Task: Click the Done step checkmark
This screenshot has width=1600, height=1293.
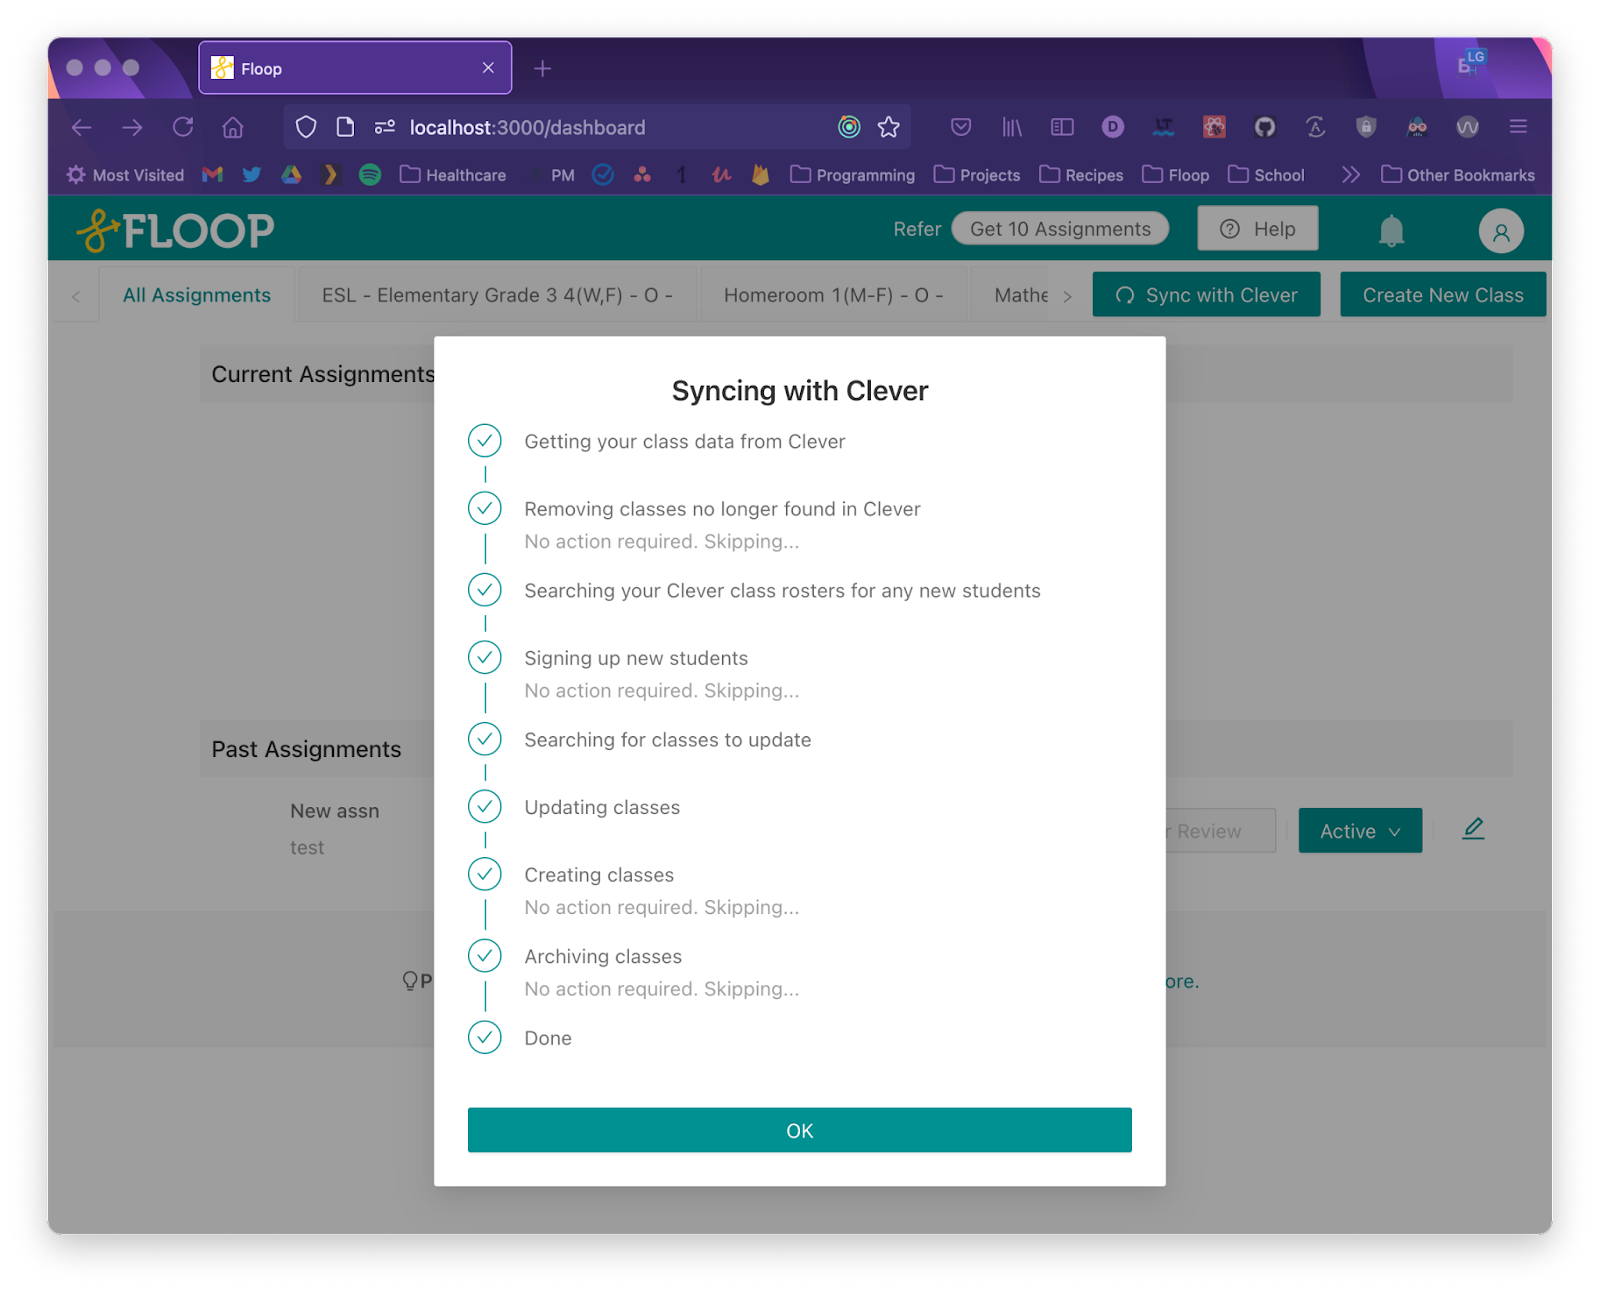Action: coord(484,1037)
